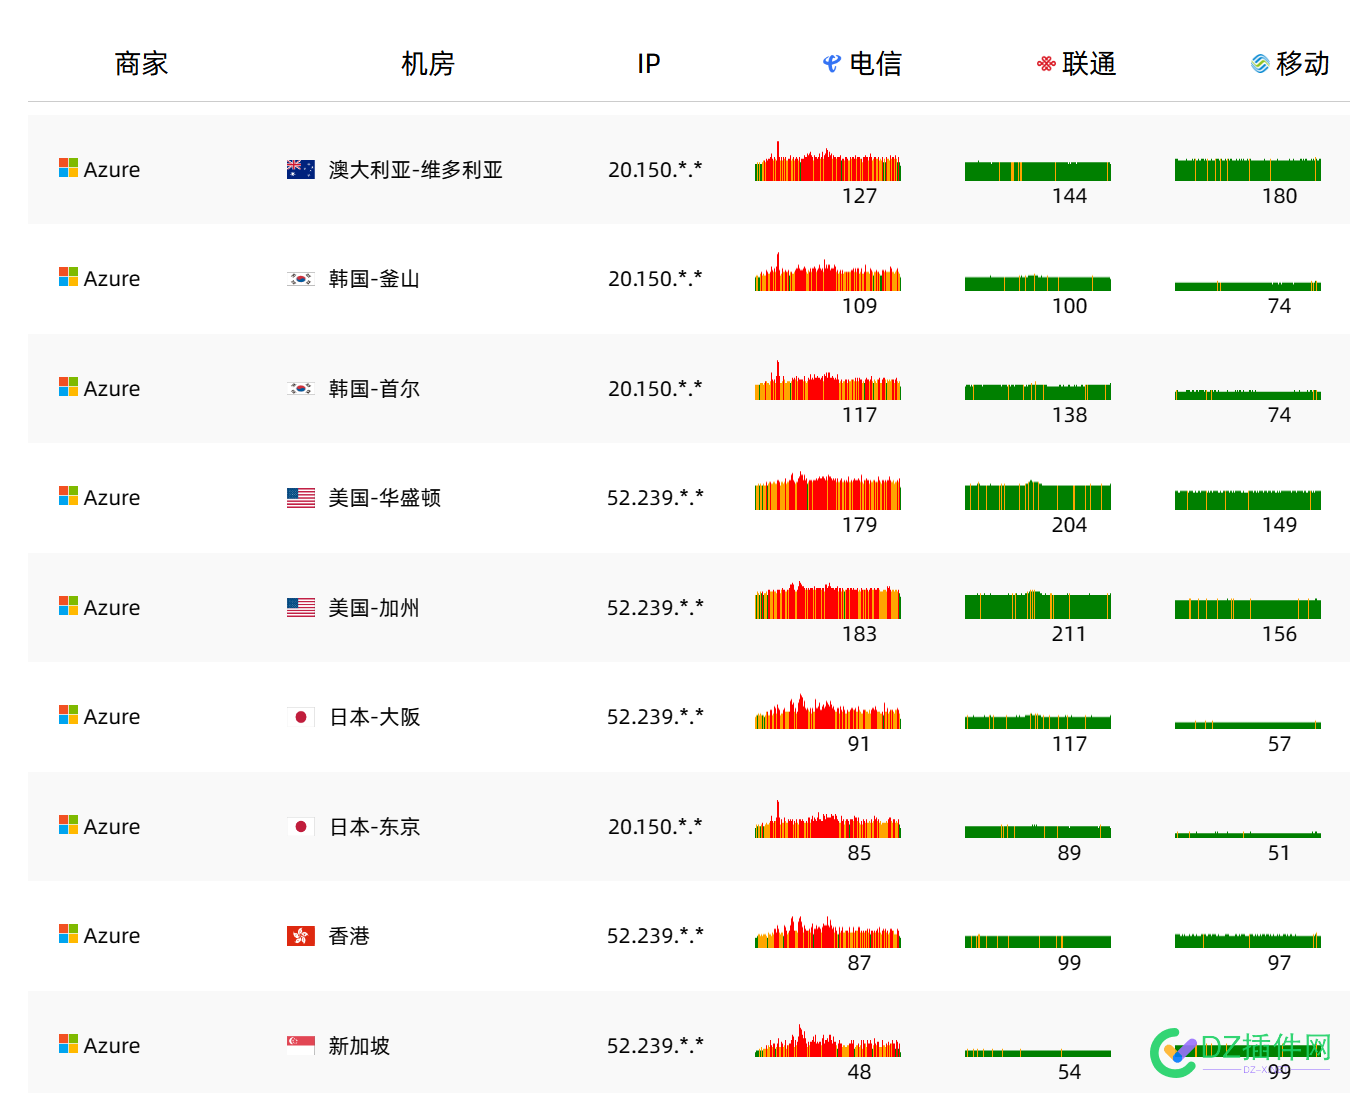Click IP 20.150.*.* in the 澳大利亚-维多利亚 row
This screenshot has width=1350, height=1093.
pyautogui.click(x=655, y=170)
